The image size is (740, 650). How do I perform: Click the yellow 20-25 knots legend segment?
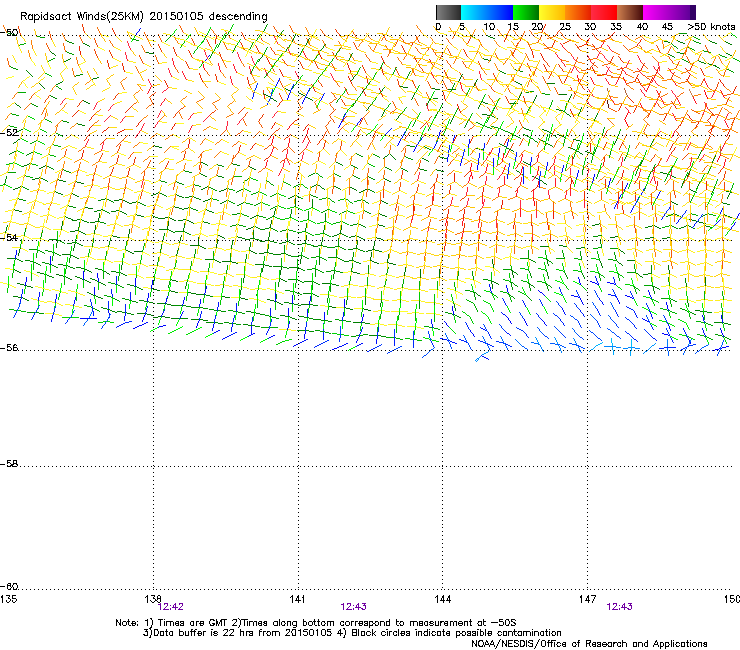coord(552,12)
